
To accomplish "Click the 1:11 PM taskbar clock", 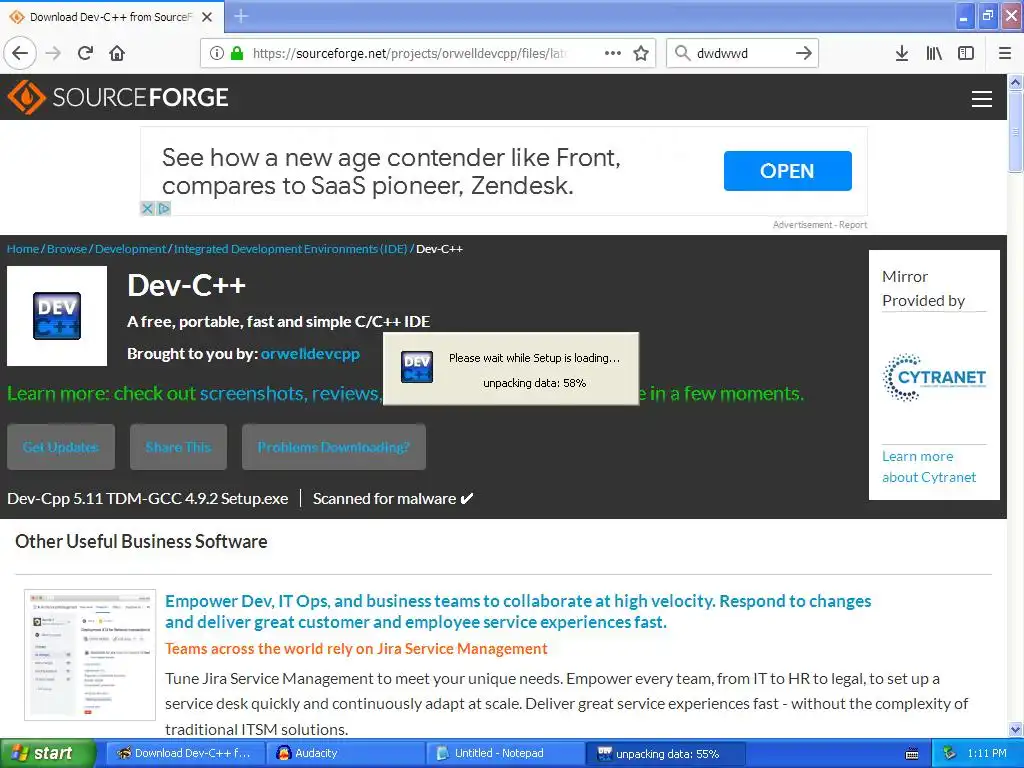I will pos(987,754).
